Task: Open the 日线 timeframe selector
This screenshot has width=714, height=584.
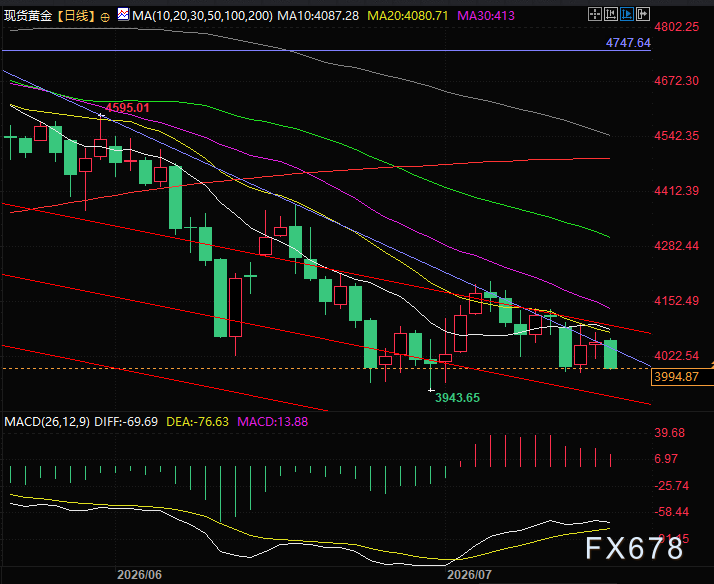Action: click(x=76, y=16)
